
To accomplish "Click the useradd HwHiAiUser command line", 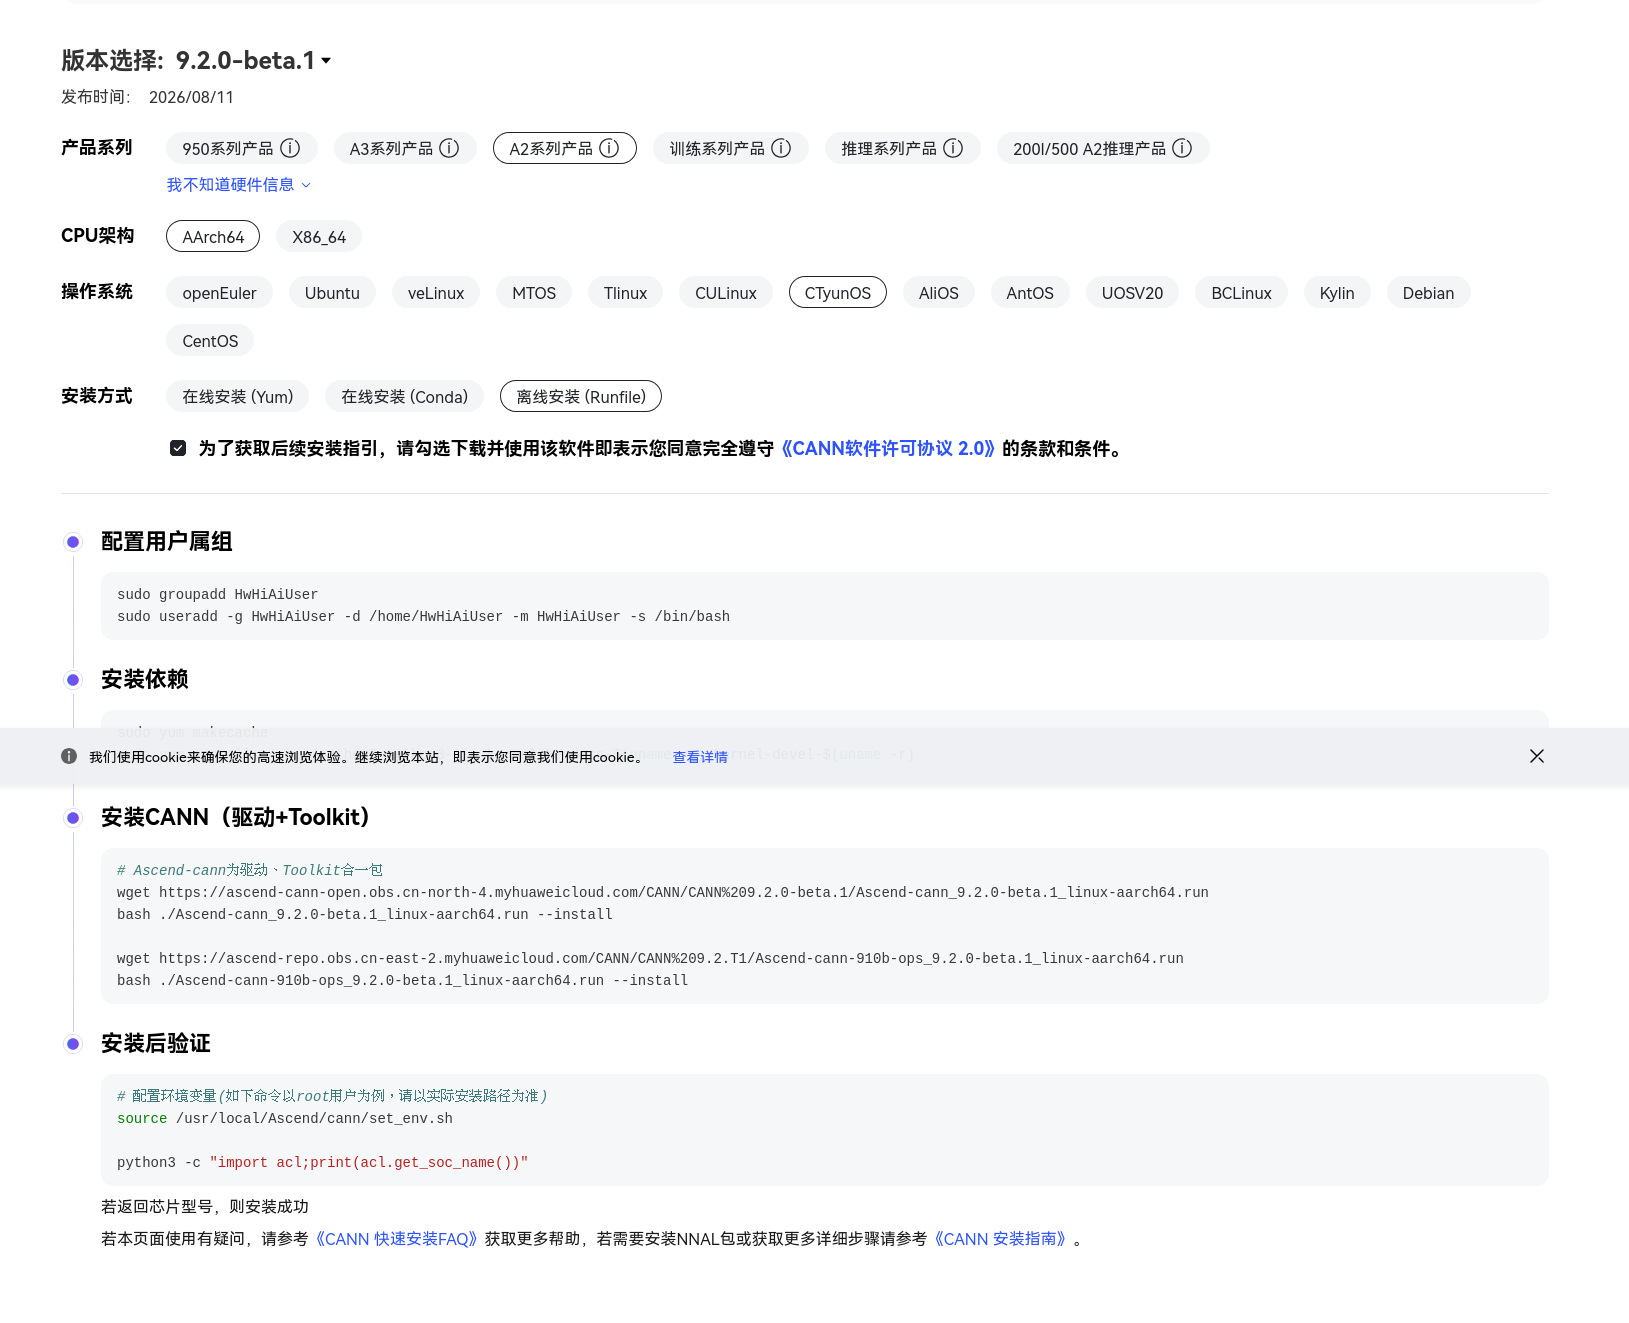I will pyautogui.click(x=423, y=617).
